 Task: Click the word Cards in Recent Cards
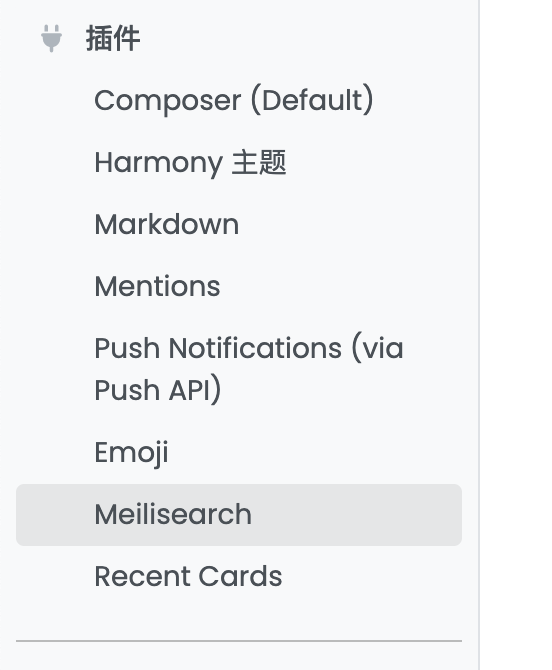tap(241, 576)
